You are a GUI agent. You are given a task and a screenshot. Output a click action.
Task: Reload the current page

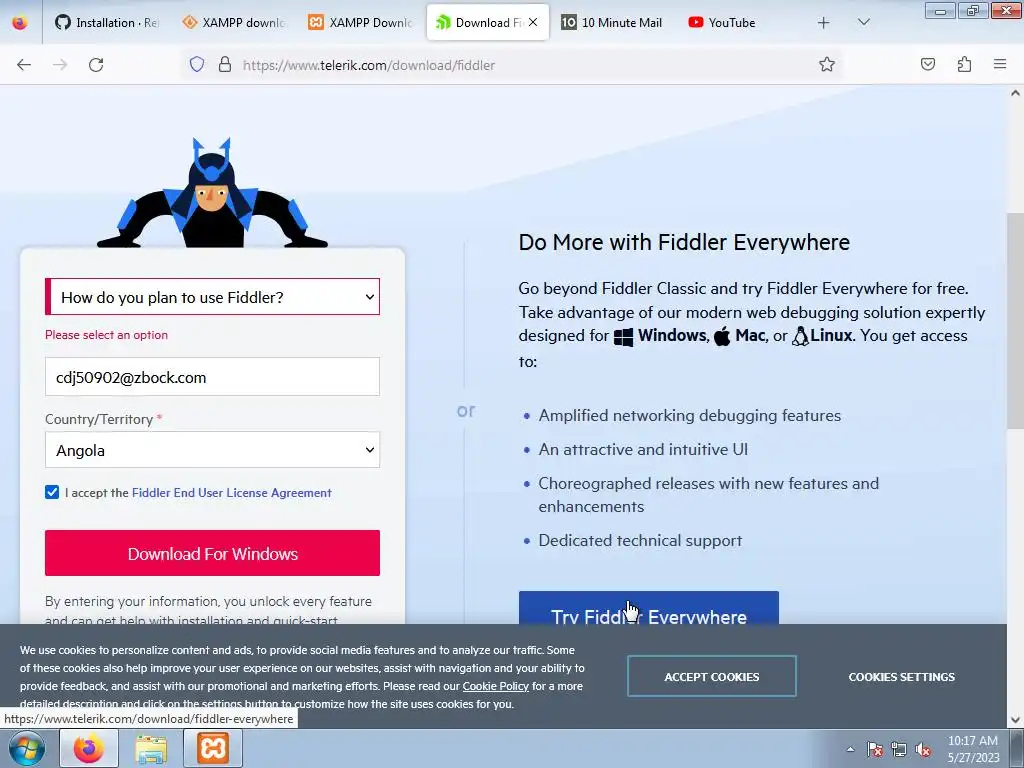tap(96, 65)
